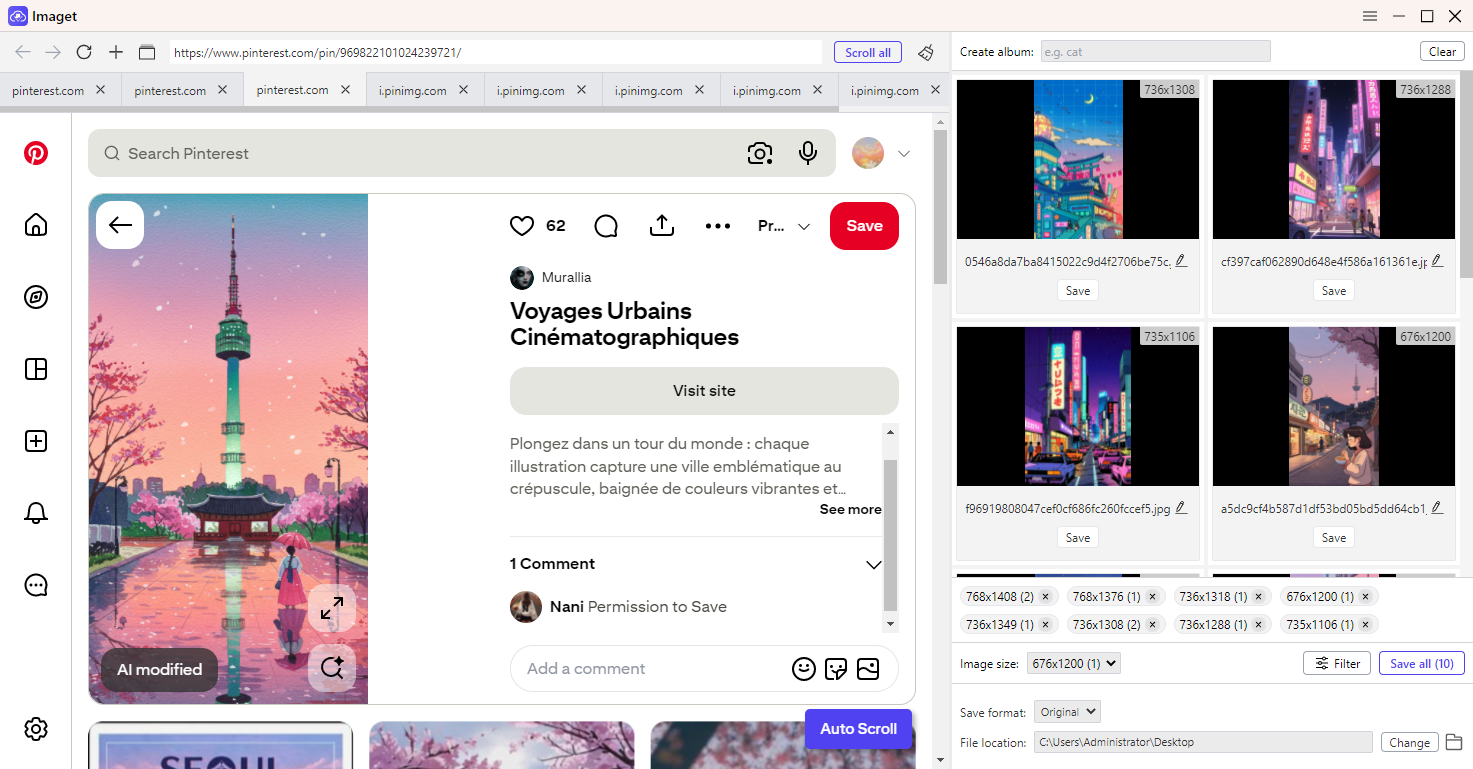Click the image list vertical scrollbar
The width and height of the screenshot is (1473, 769).
tap(1466, 176)
